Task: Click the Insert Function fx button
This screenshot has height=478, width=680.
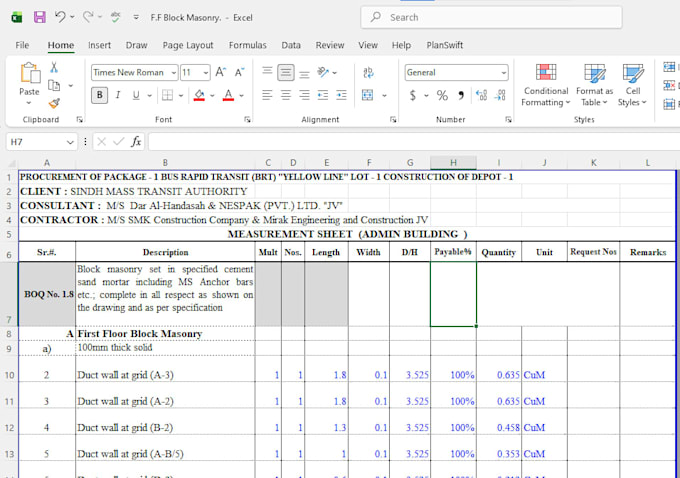Action: pyautogui.click(x=136, y=141)
